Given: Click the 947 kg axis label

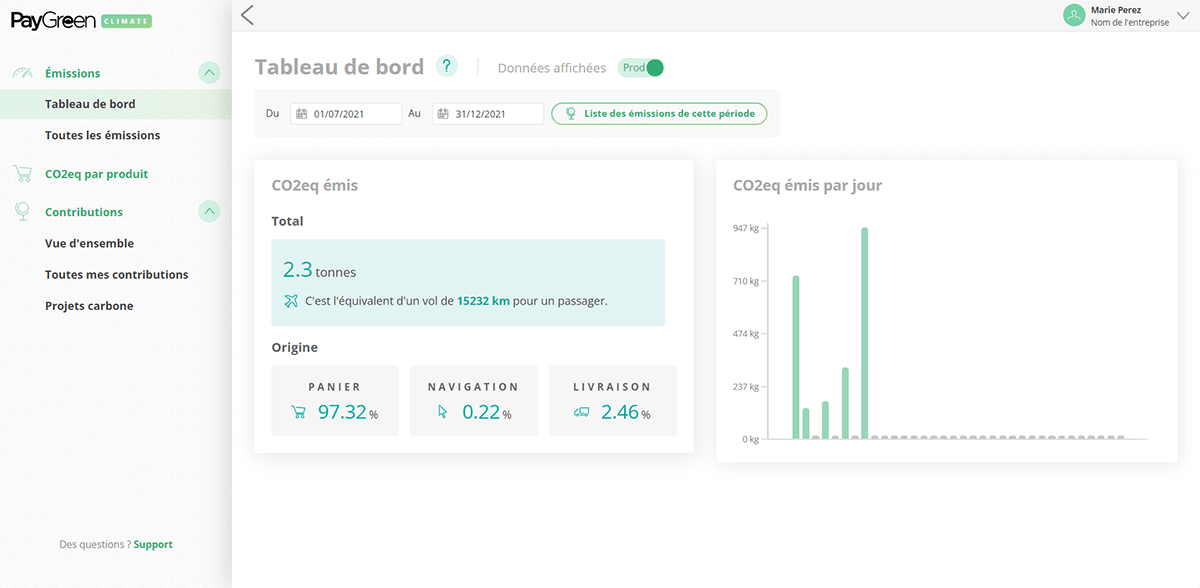Looking at the screenshot, I should point(745,228).
